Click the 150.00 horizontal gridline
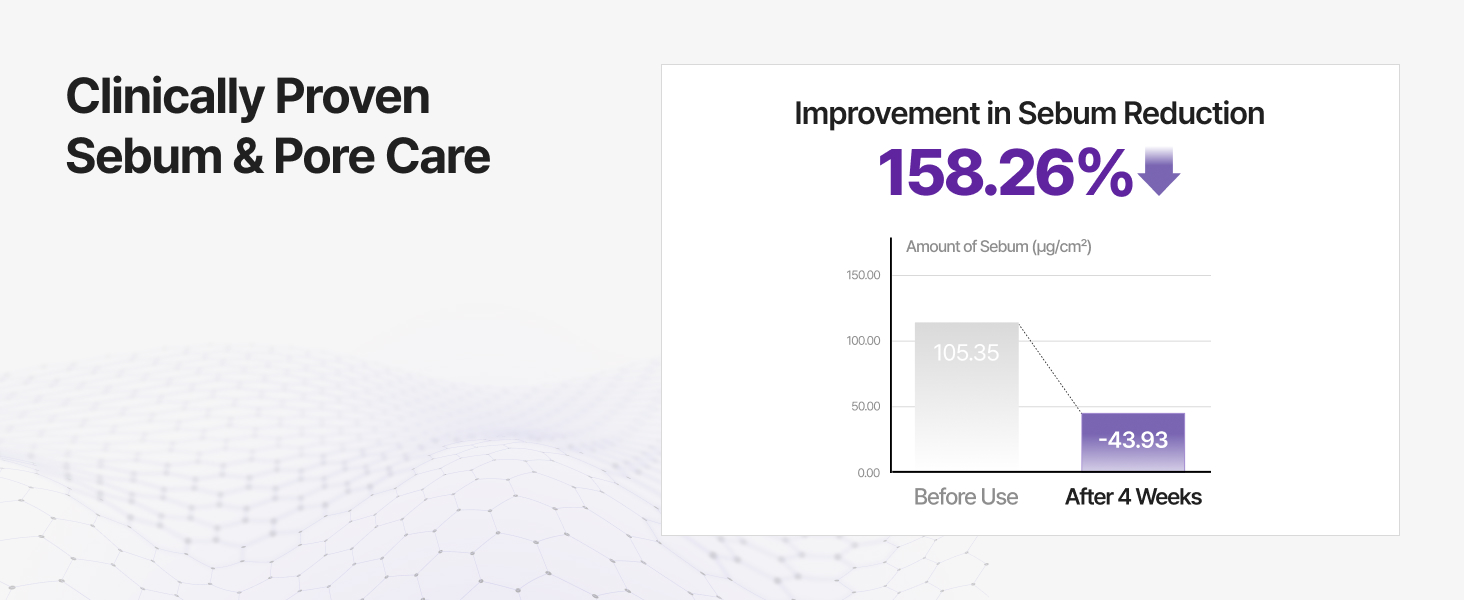 pyautogui.click(x=1050, y=275)
